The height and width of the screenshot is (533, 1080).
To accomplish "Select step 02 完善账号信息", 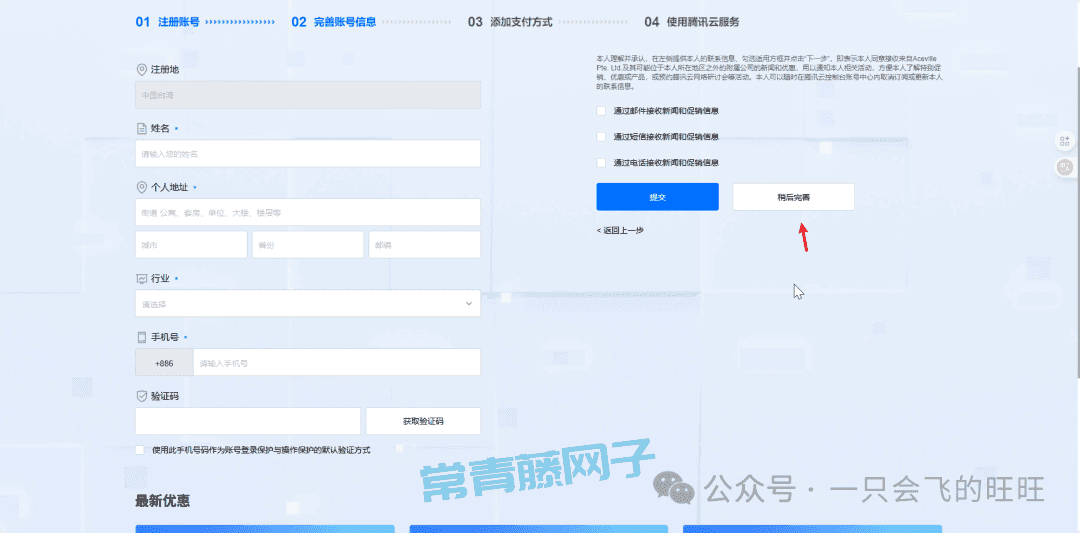I will pos(334,22).
